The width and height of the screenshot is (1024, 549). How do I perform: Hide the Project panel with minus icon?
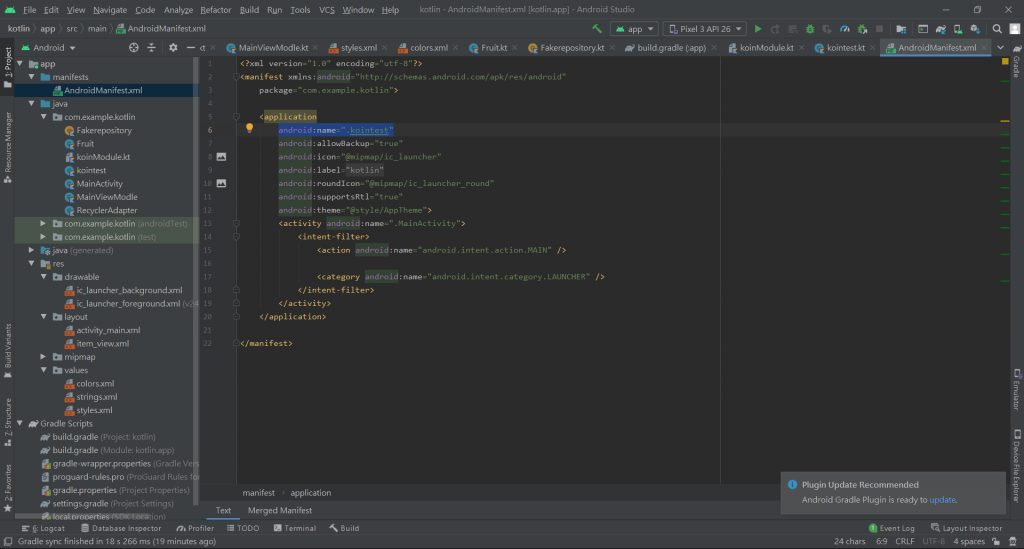191,48
